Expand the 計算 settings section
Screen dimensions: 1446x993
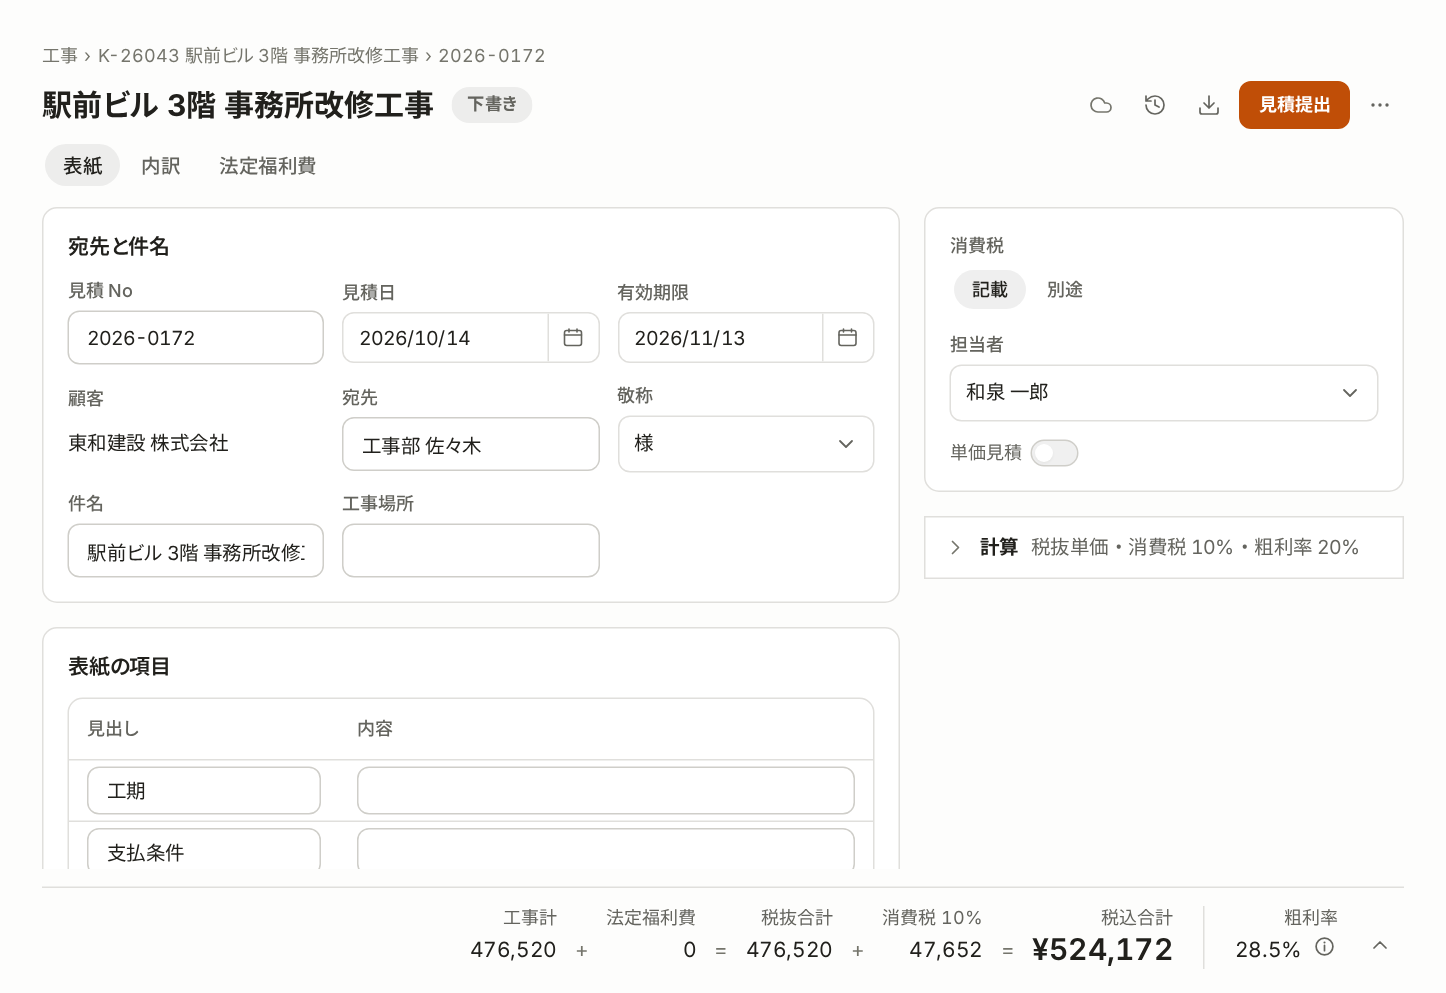click(1164, 547)
